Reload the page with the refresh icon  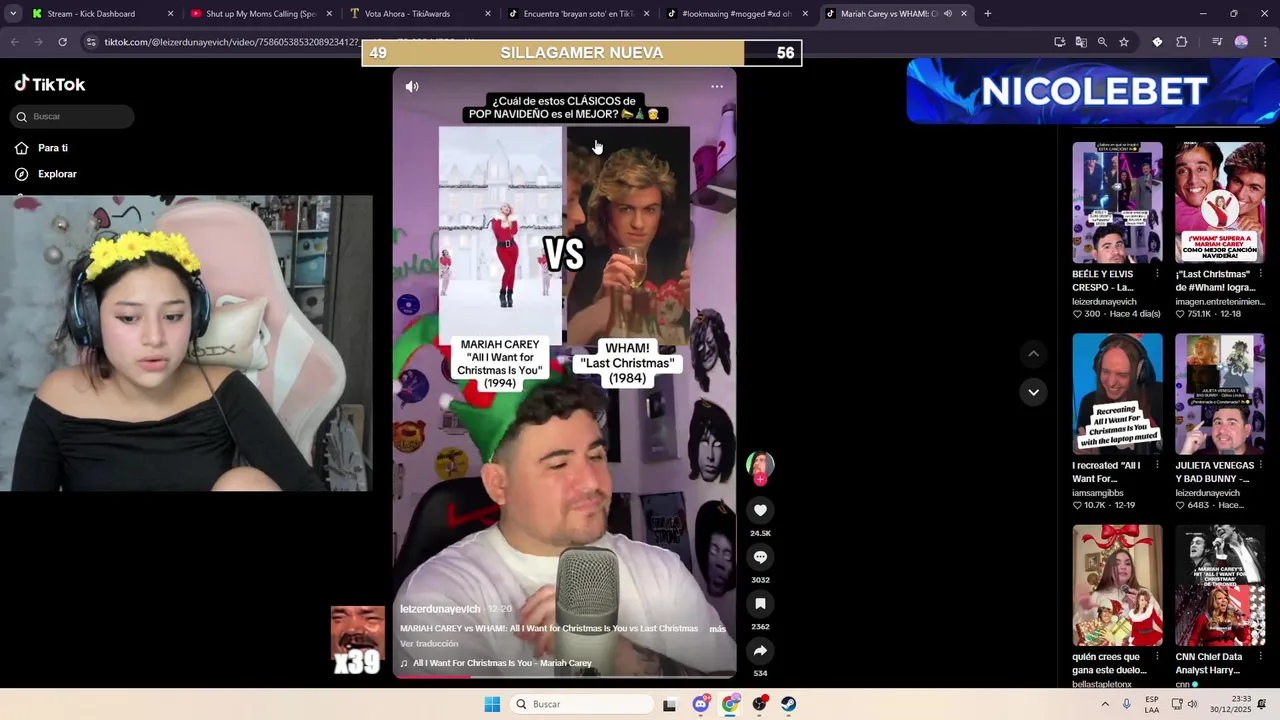pyautogui.click(x=62, y=42)
